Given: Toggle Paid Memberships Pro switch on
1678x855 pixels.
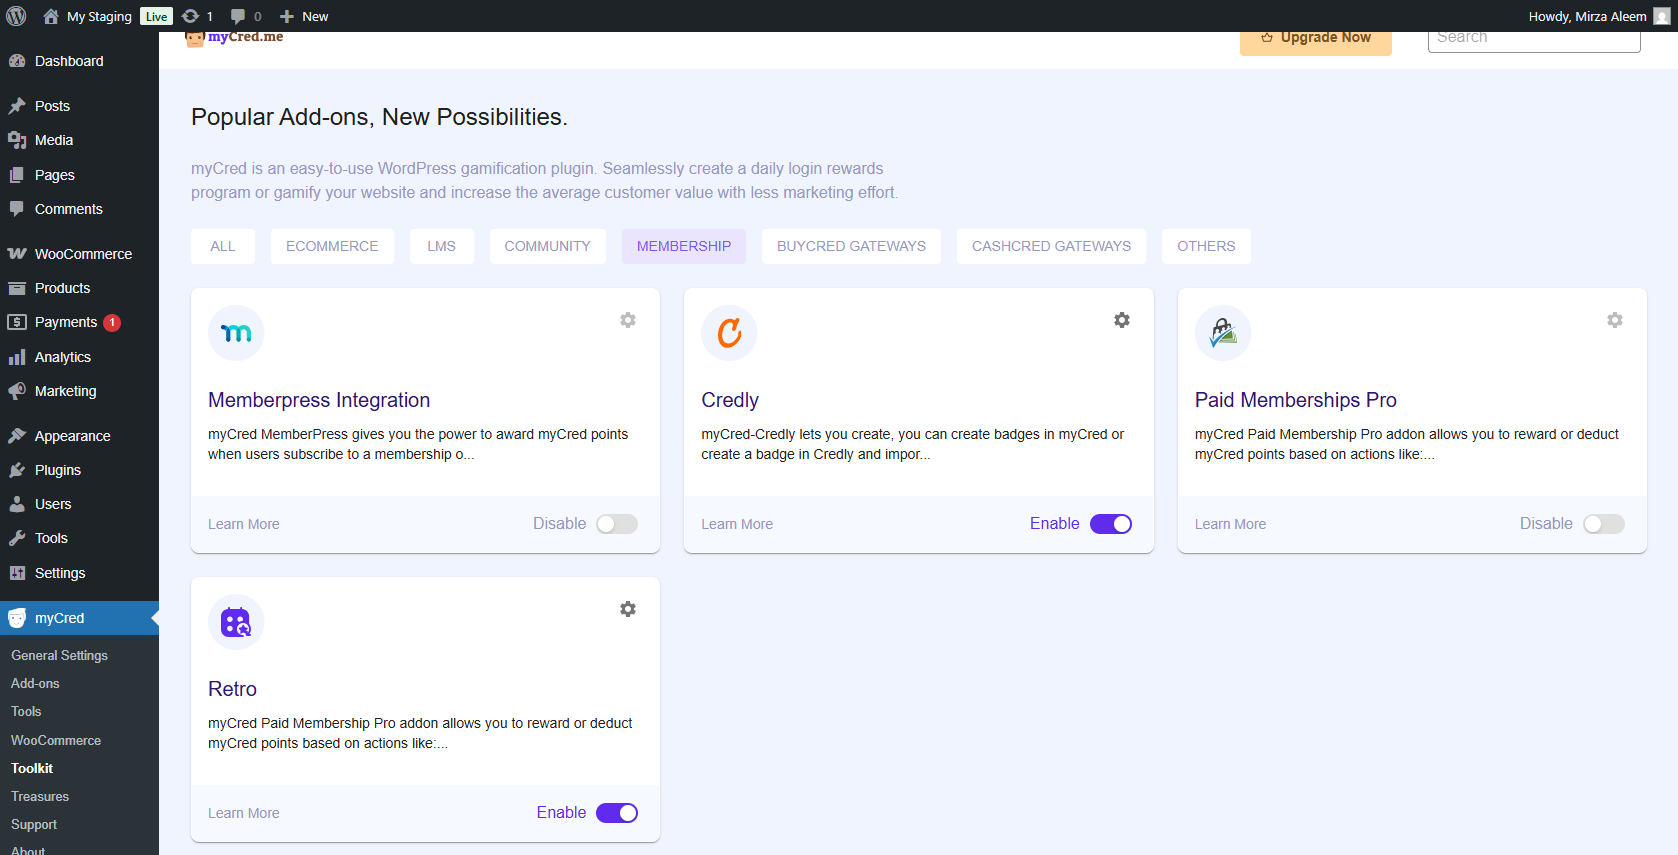Looking at the screenshot, I should click(x=1604, y=524).
